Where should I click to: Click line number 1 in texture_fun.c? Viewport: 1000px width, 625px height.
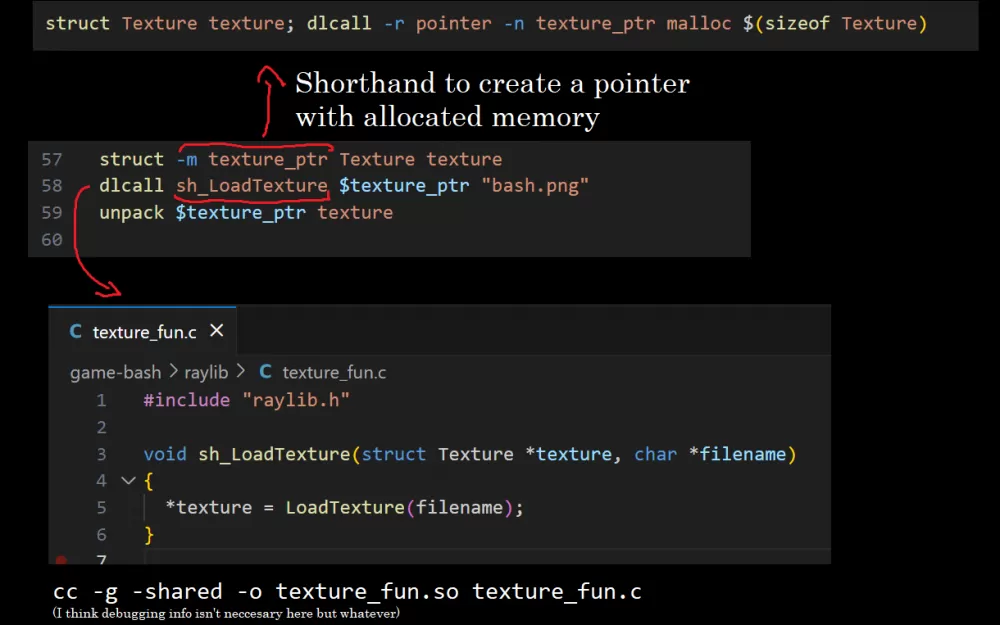coord(101,401)
